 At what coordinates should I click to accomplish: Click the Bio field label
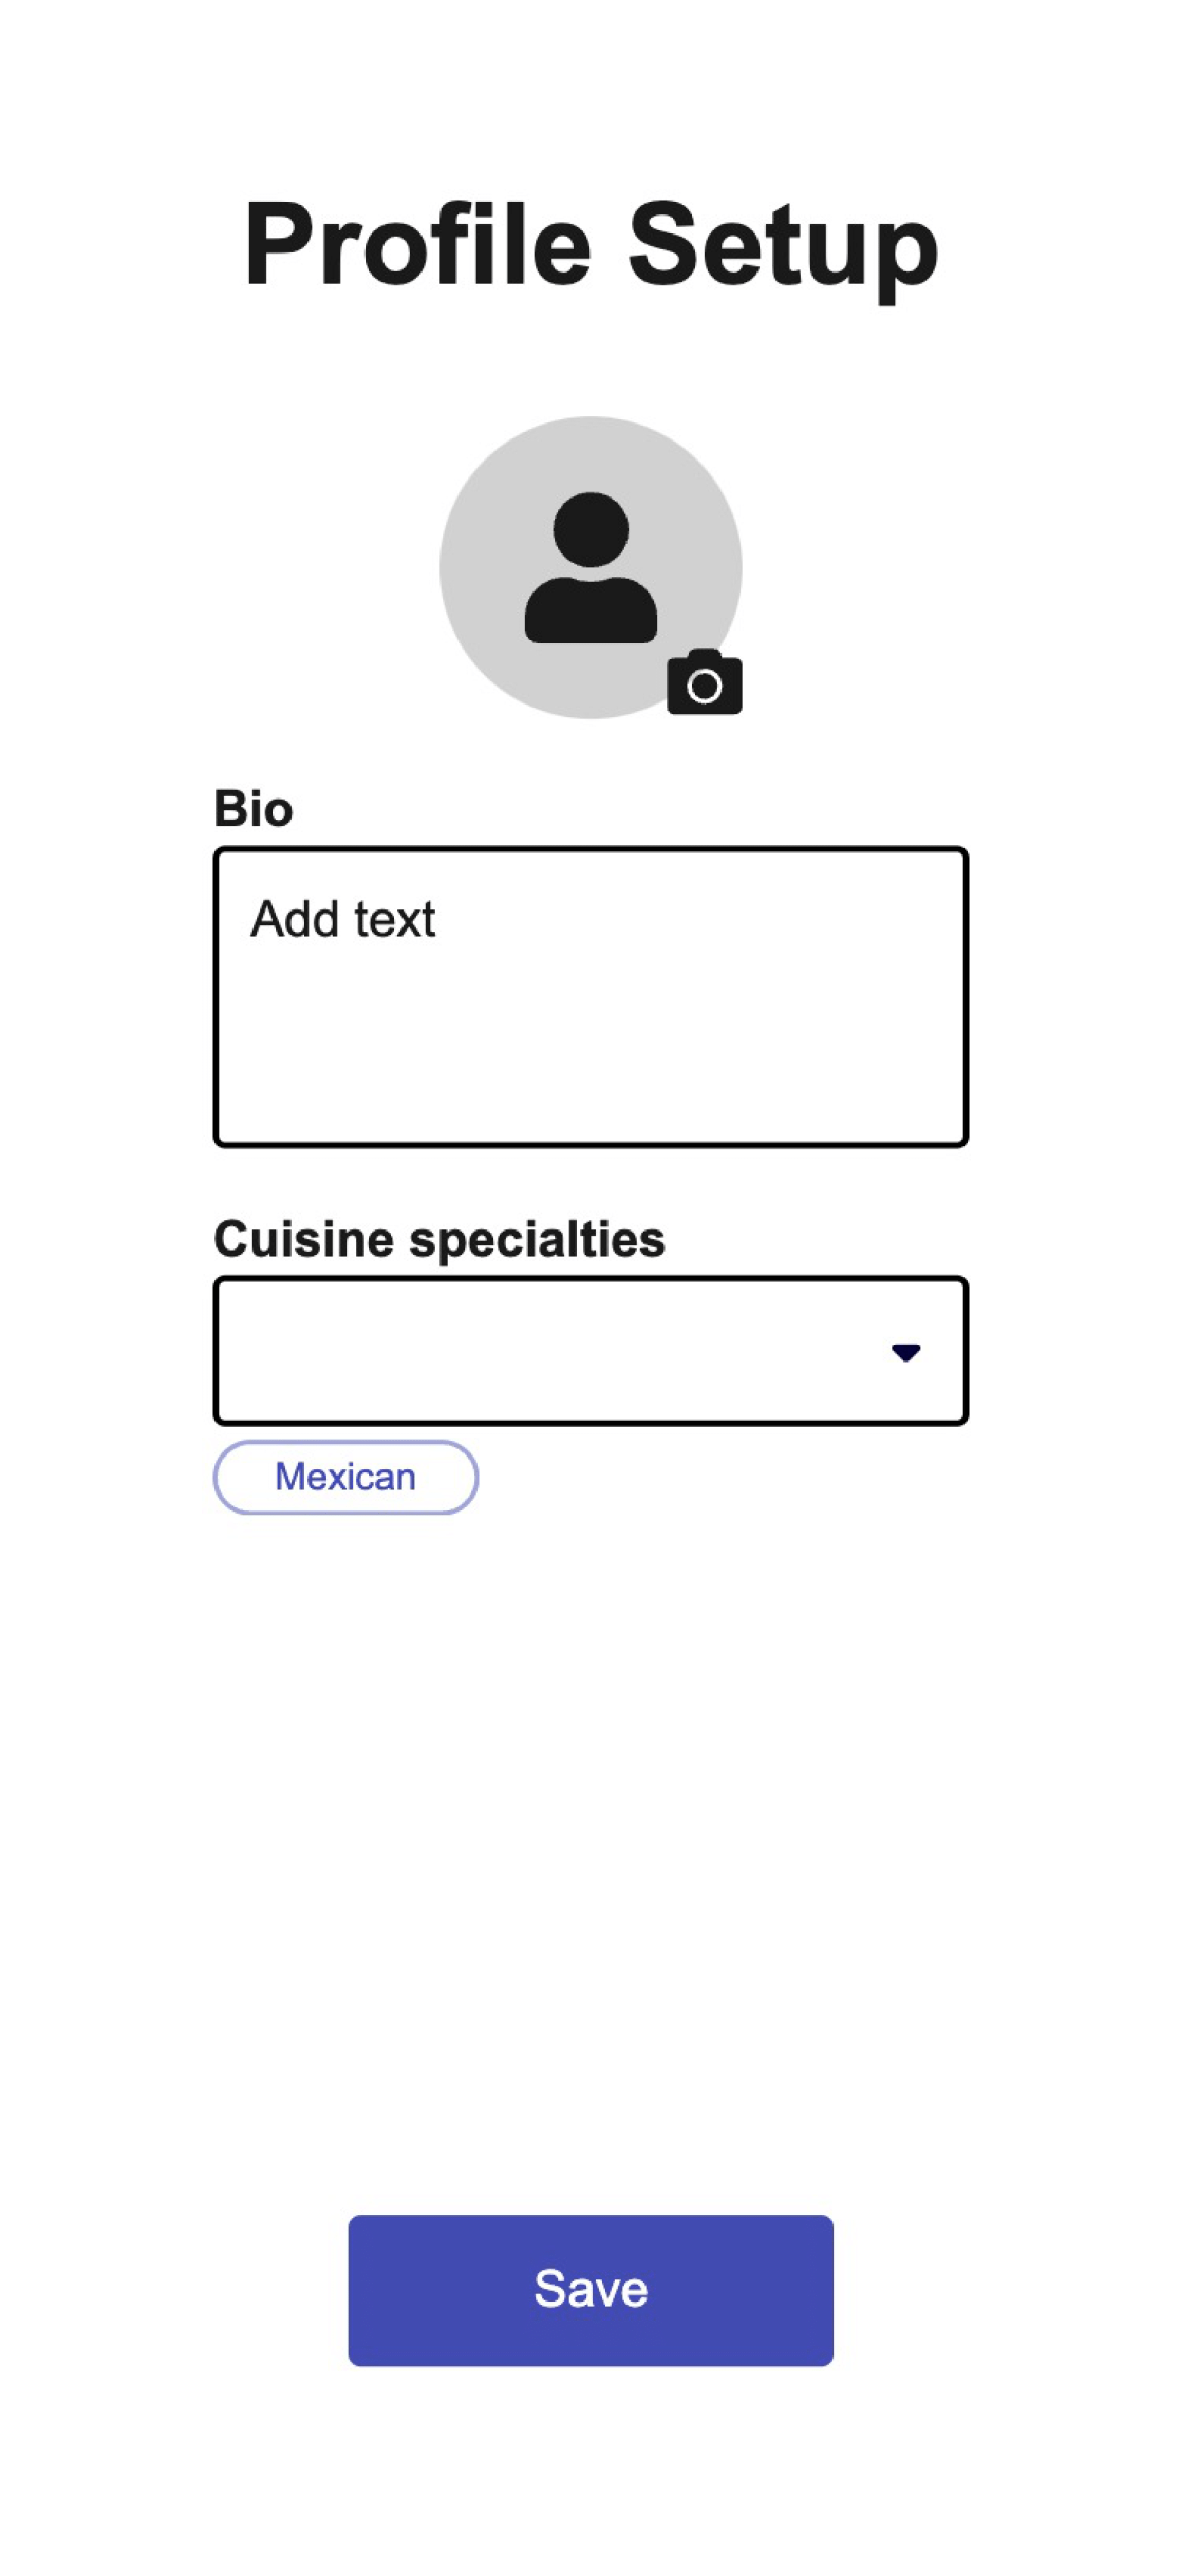pos(253,808)
